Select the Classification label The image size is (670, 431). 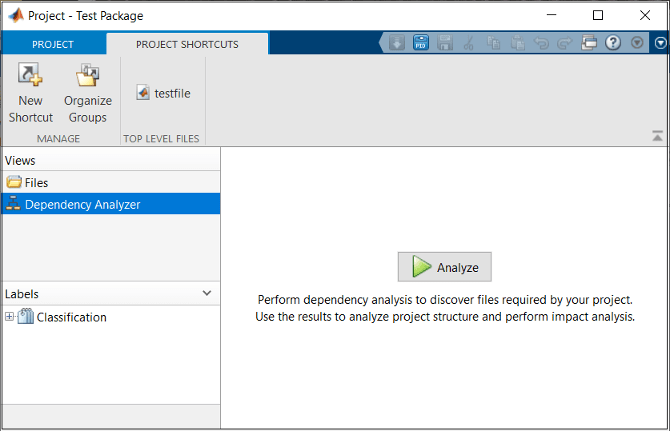pyautogui.click(x=71, y=317)
